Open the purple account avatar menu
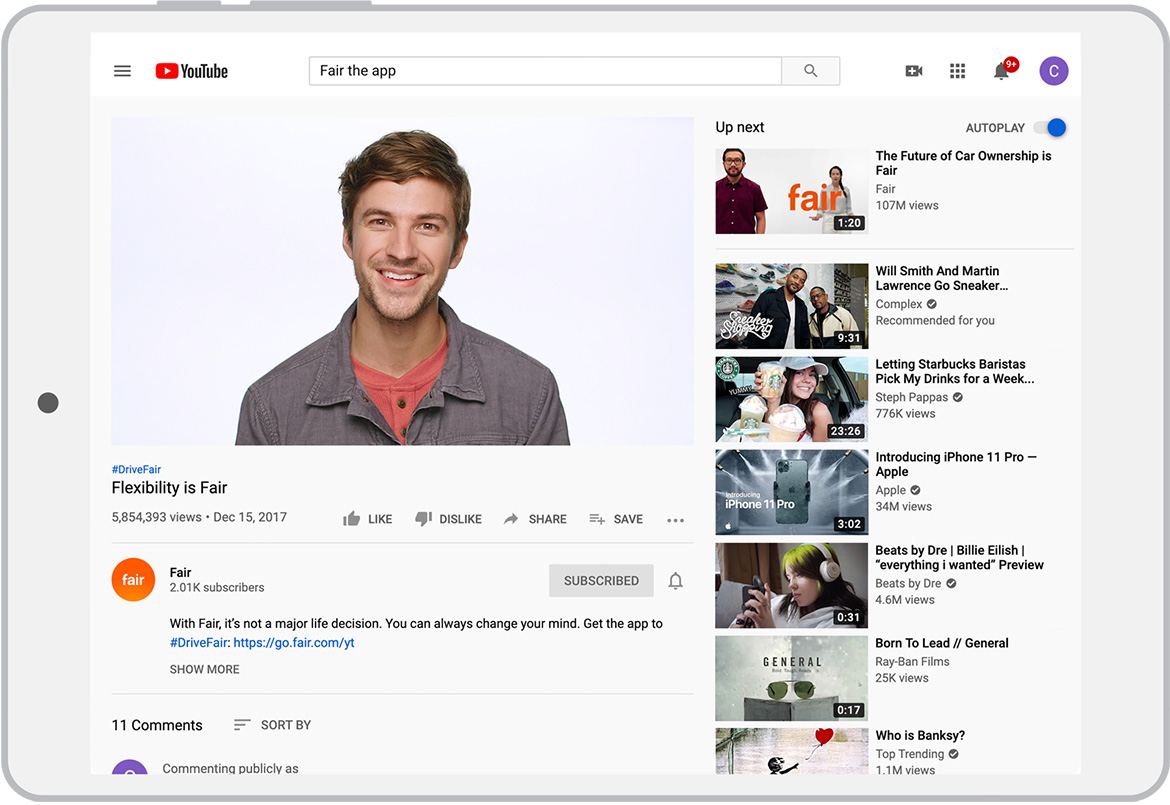 1054,71
